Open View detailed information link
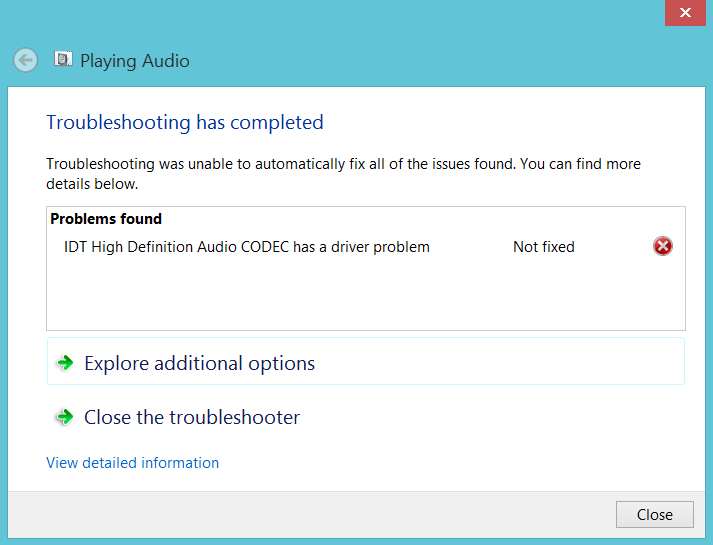The width and height of the screenshot is (713, 545). (132, 463)
